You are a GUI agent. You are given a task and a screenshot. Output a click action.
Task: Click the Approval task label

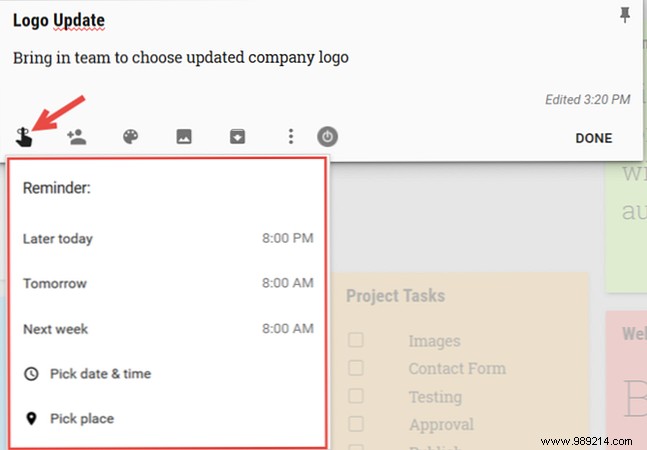pyautogui.click(x=442, y=424)
